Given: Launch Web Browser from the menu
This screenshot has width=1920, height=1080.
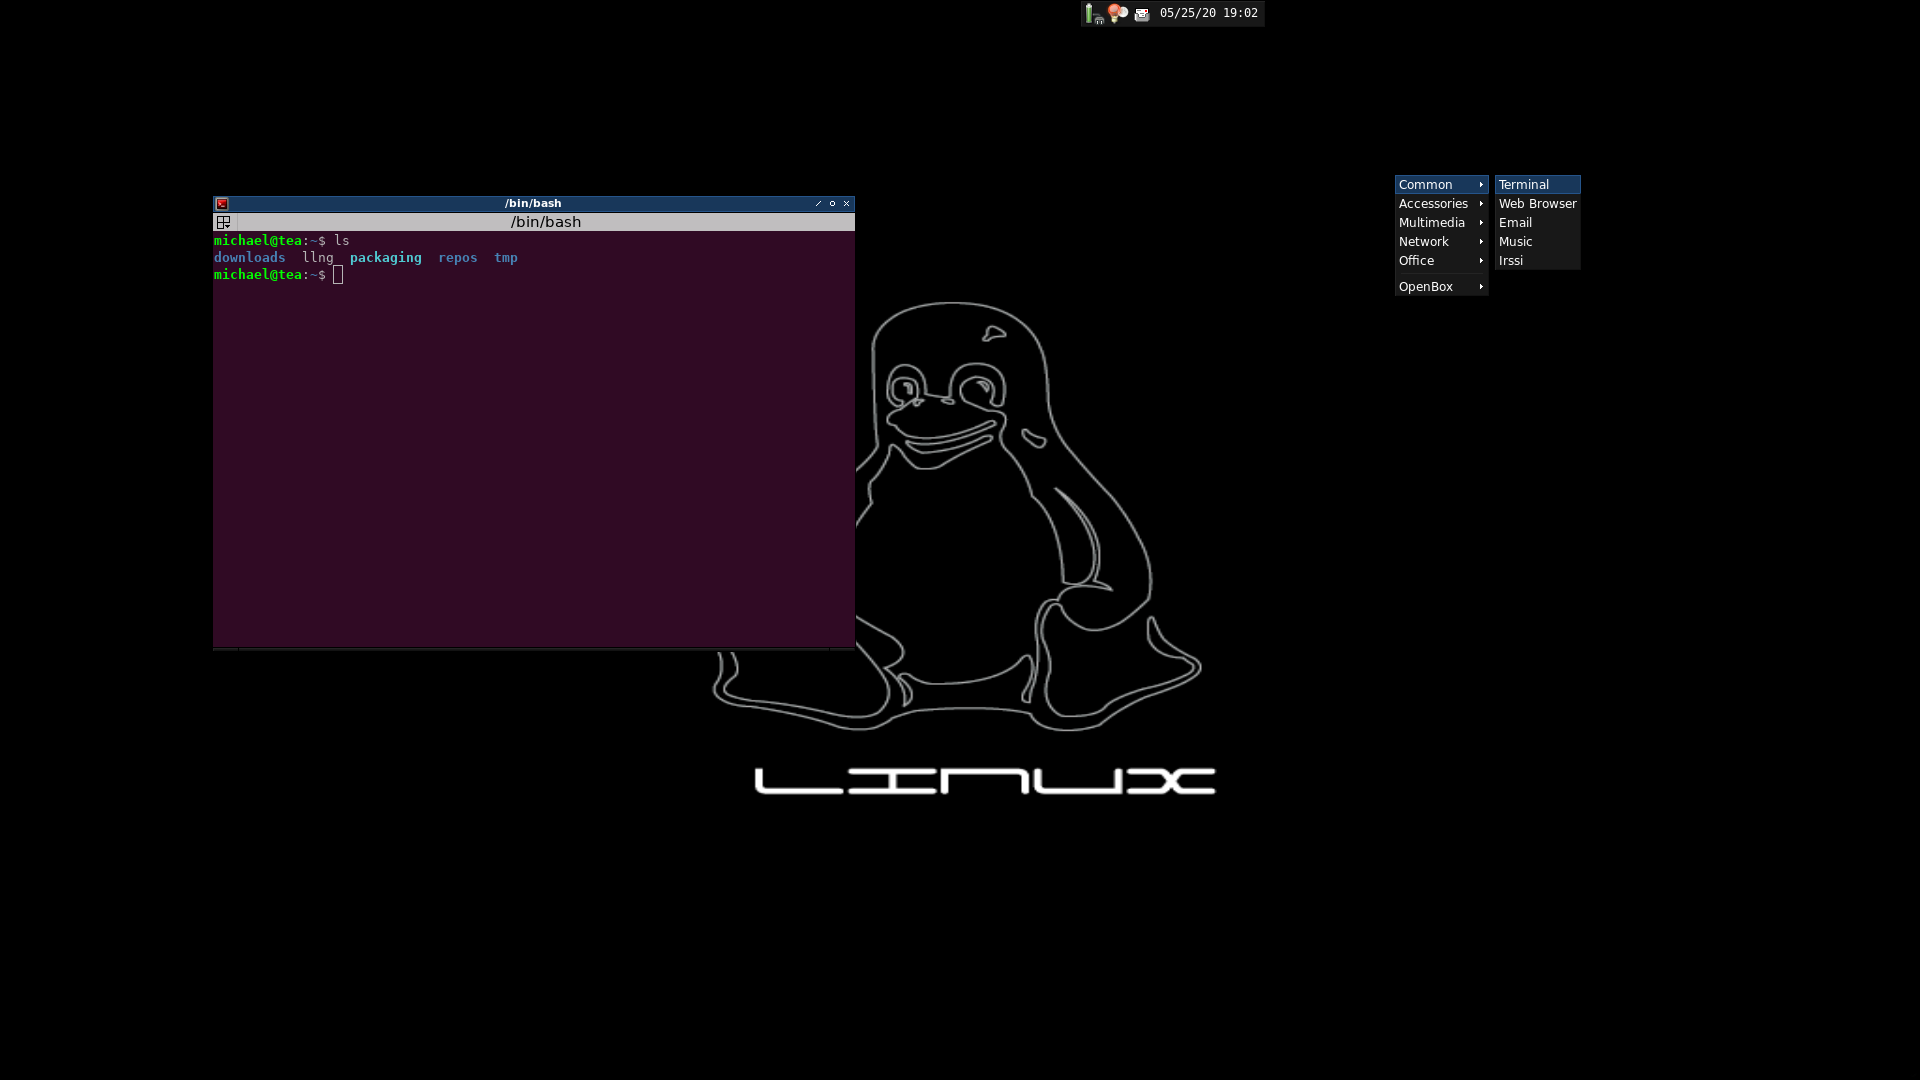Looking at the screenshot, I should [x=1537, y=204].
